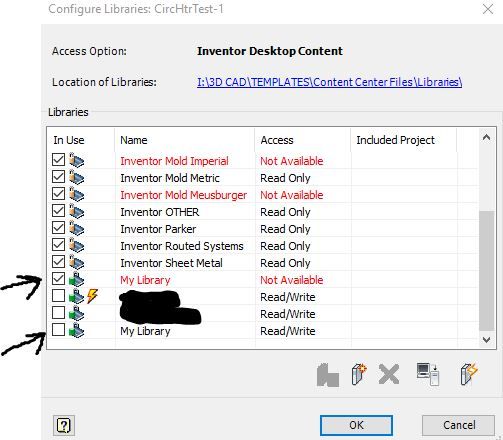Click the grayed-out Library Tools icon
The width and height of the screenshot is (503, 440).
(328, 375)
